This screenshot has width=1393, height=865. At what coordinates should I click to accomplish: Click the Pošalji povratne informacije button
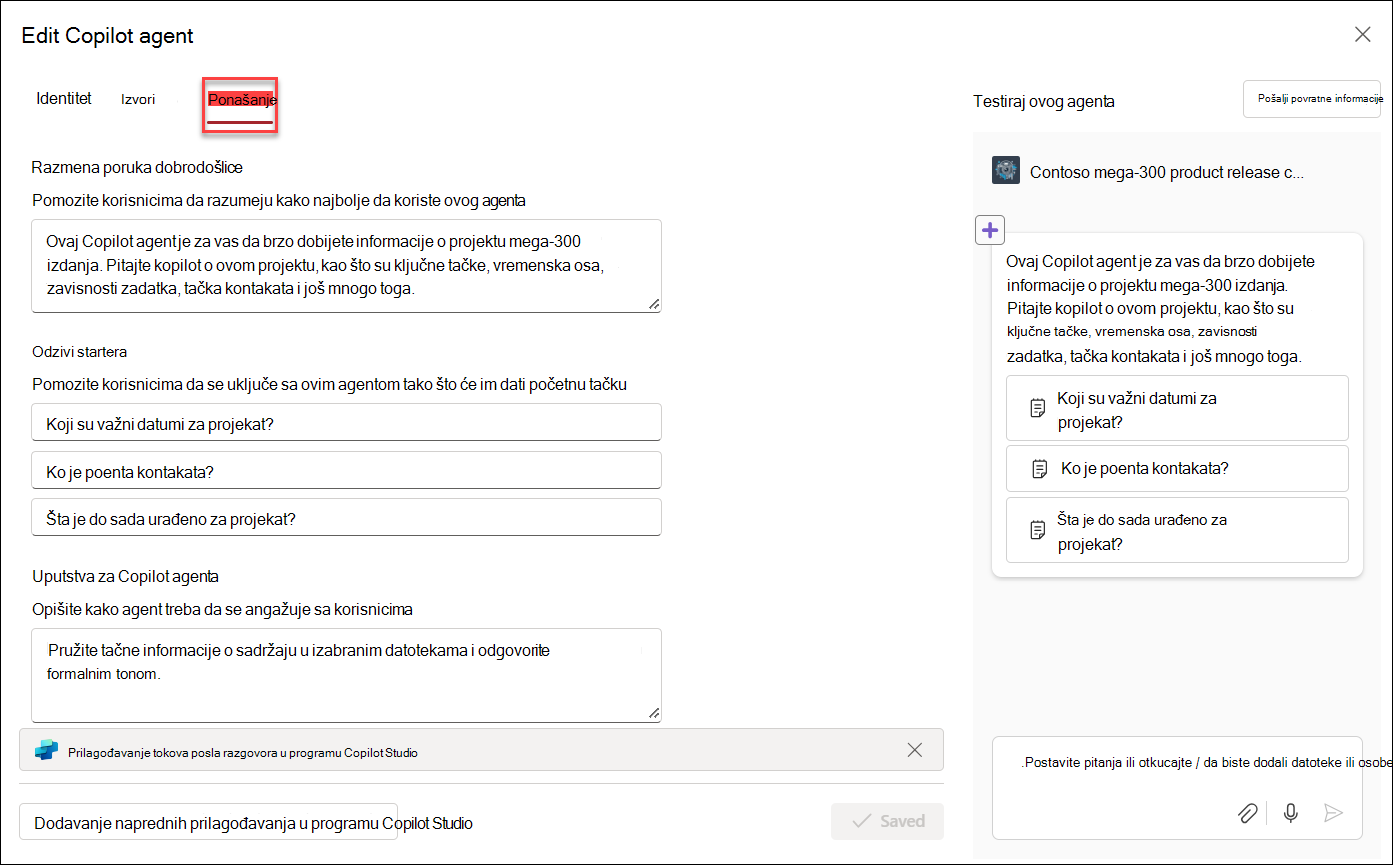1311,100
